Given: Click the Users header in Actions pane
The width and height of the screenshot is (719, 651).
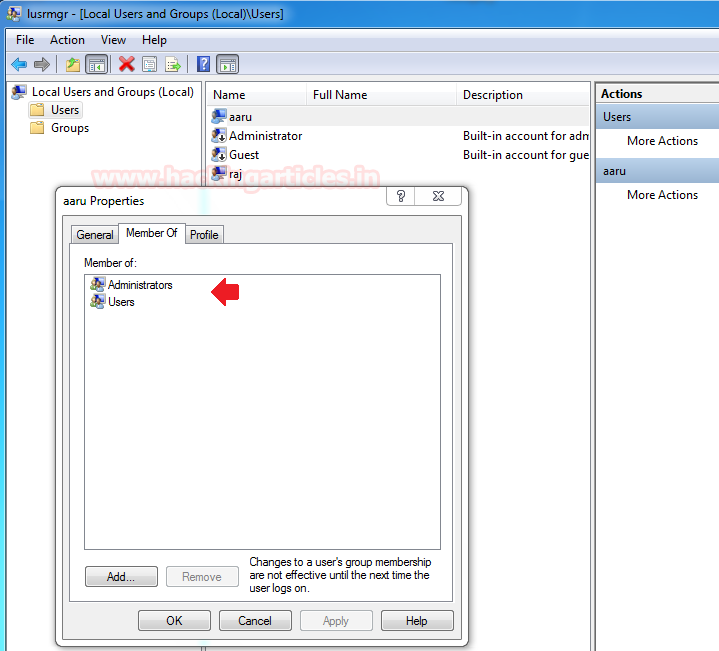Looking at the screenshot, I should pos(657,117).
